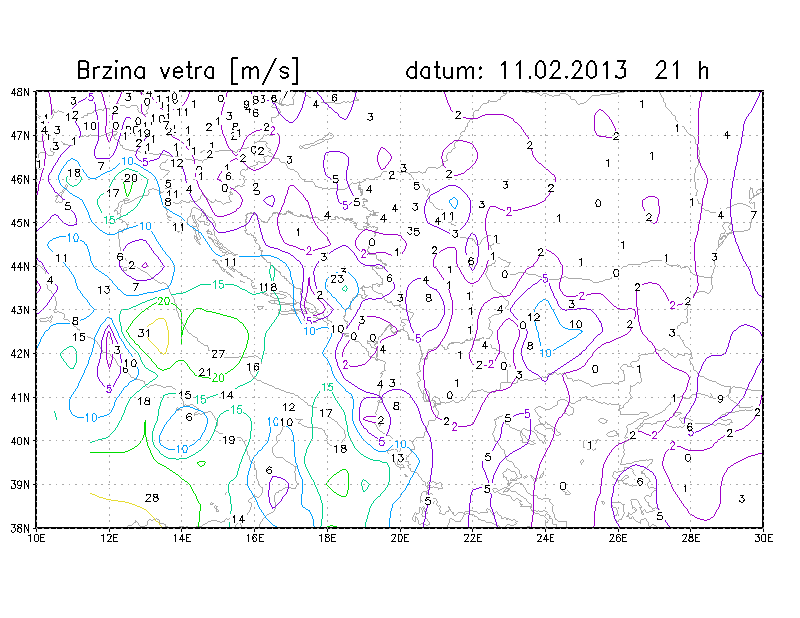Viewport: 800px width, 618px height.
Task: Pick the wind speed value 118
Action: pos(268,287)
